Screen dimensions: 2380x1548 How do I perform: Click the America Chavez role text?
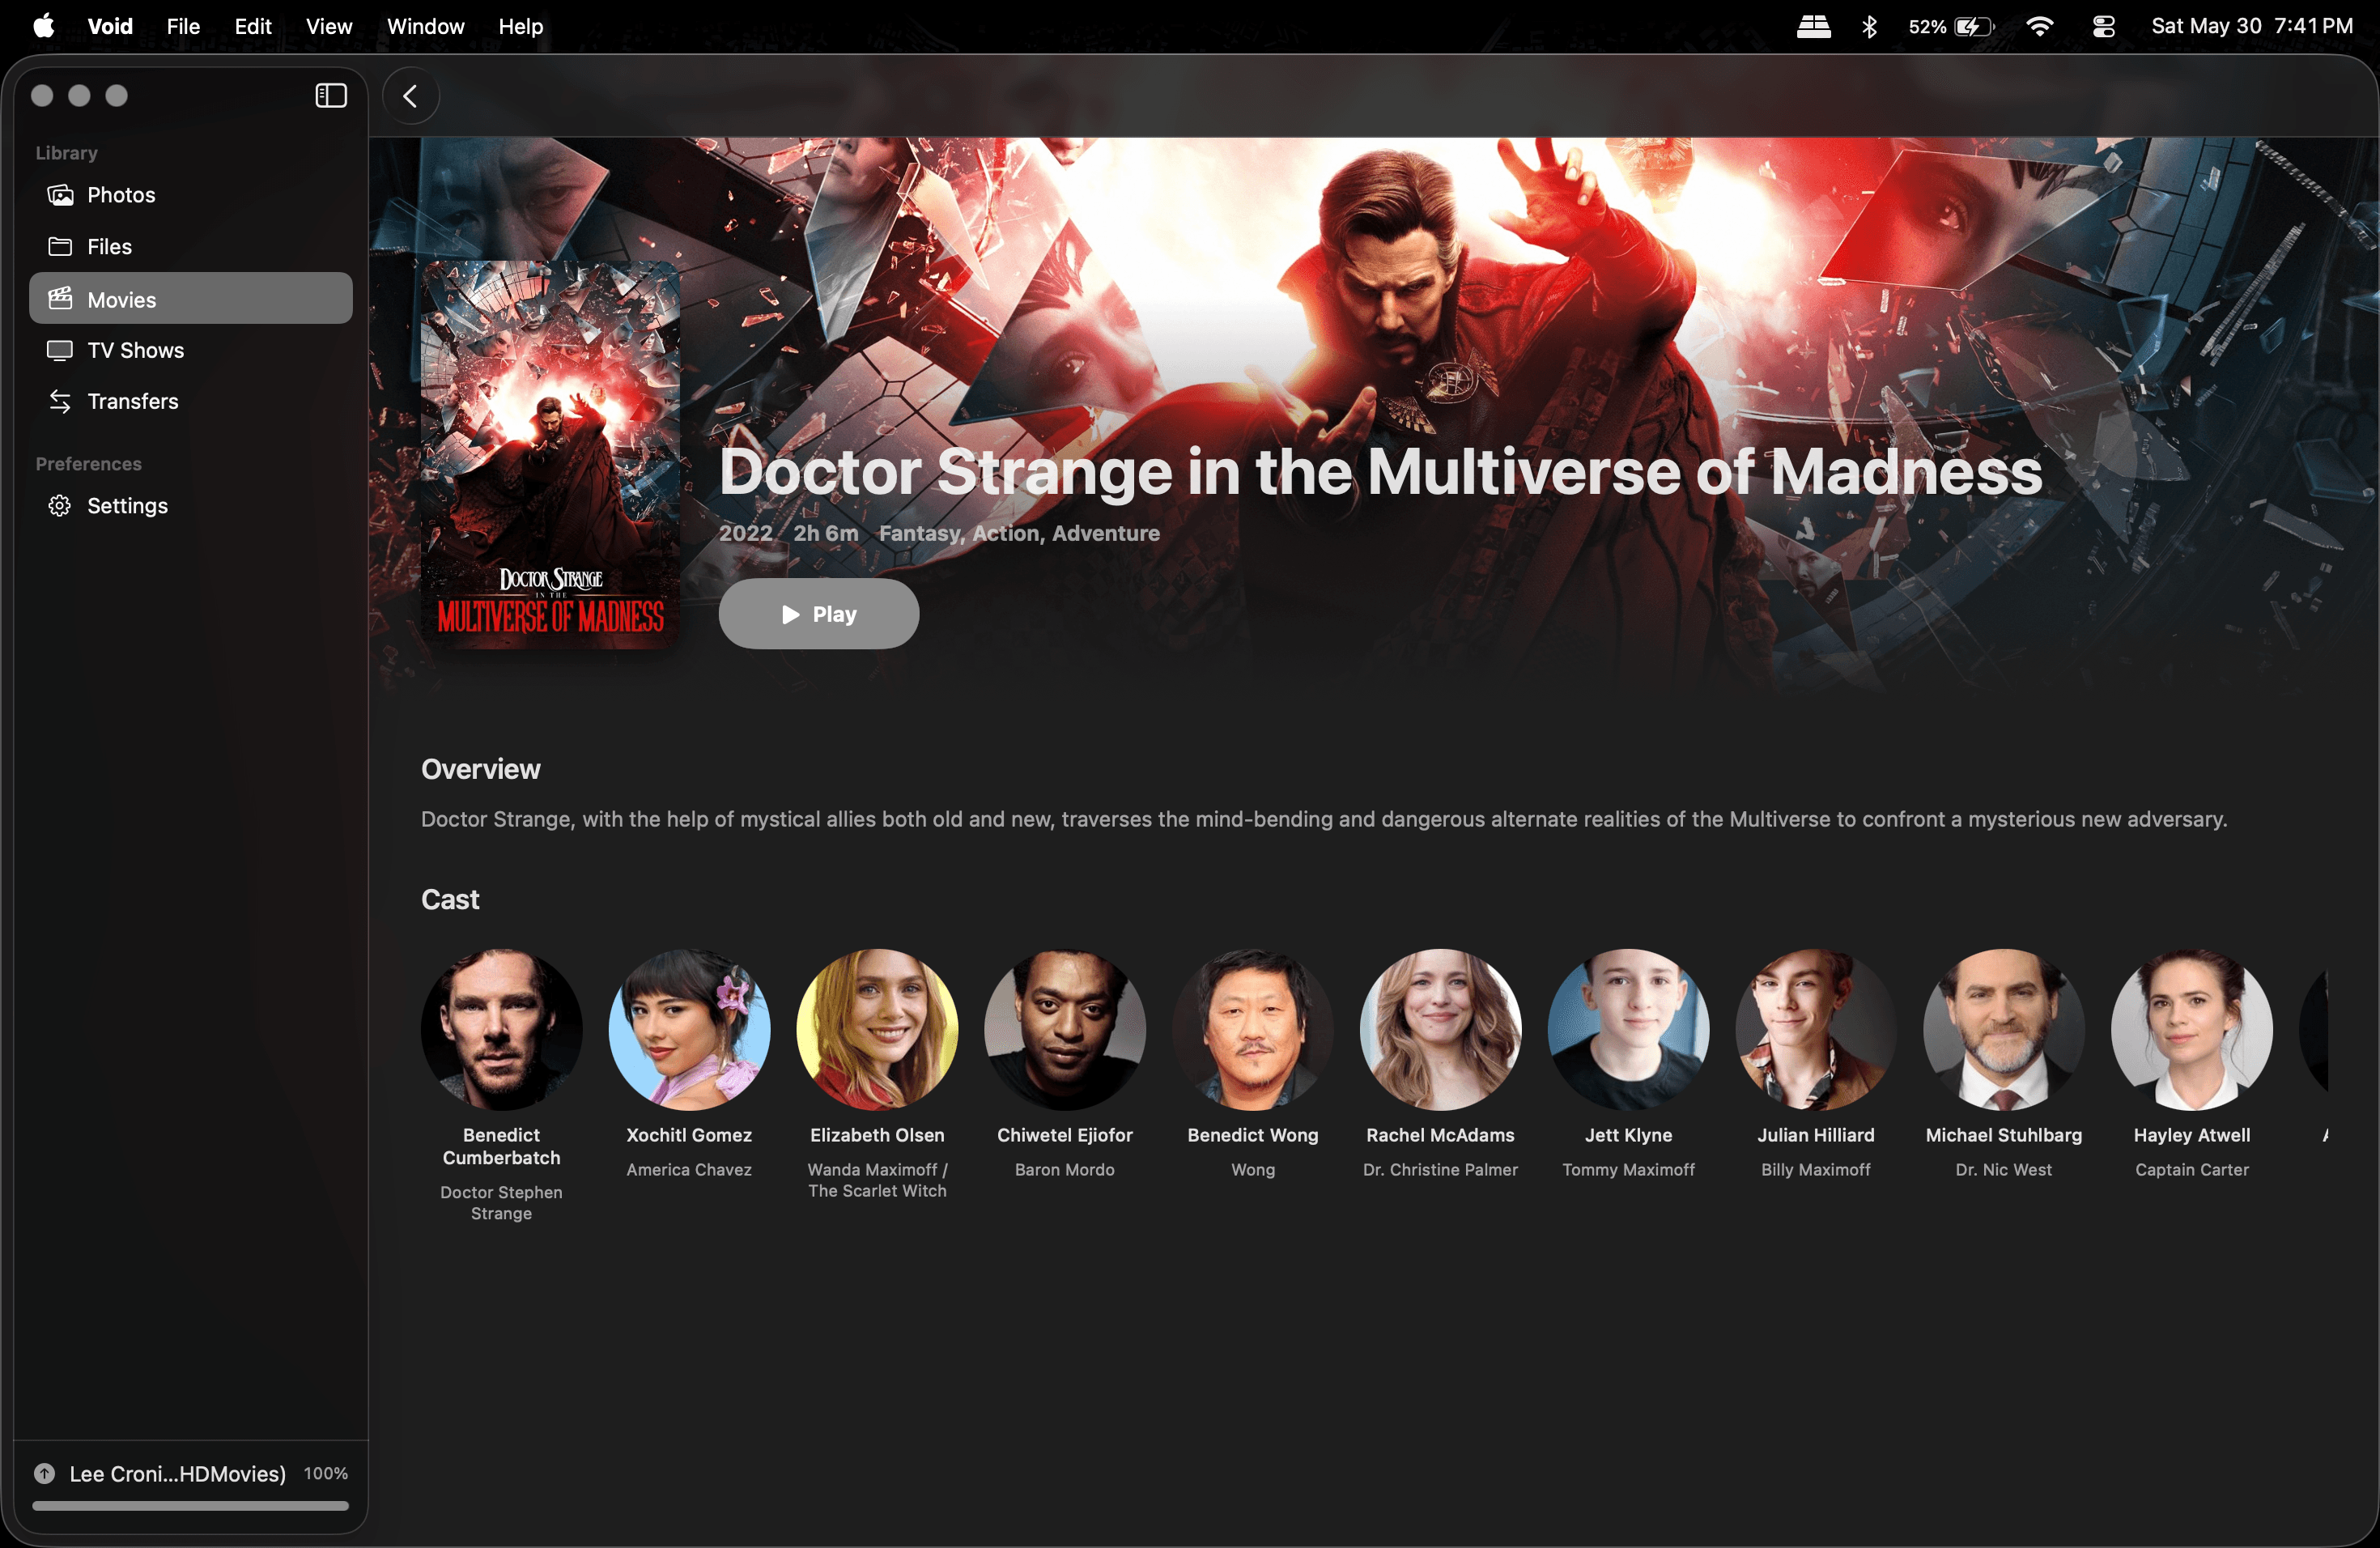(x=690, y=1169)
